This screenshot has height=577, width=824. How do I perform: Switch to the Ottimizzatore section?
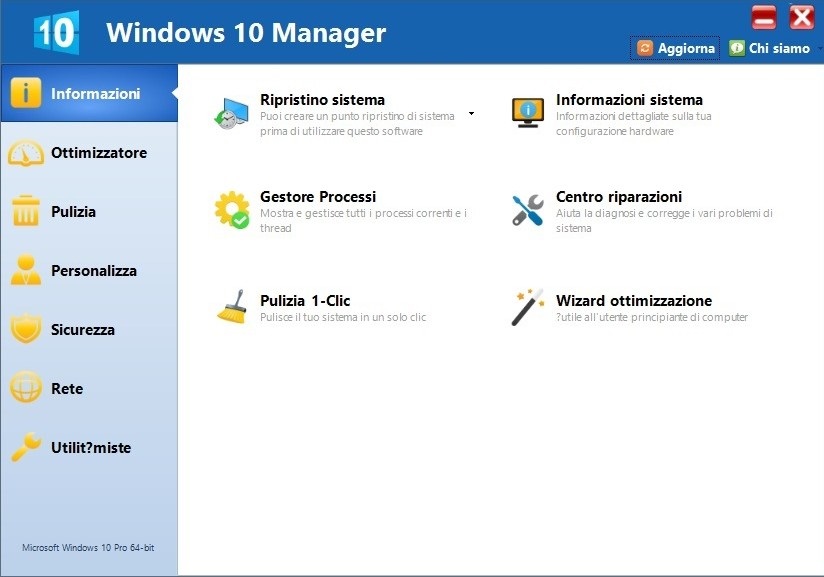(89, 153)
